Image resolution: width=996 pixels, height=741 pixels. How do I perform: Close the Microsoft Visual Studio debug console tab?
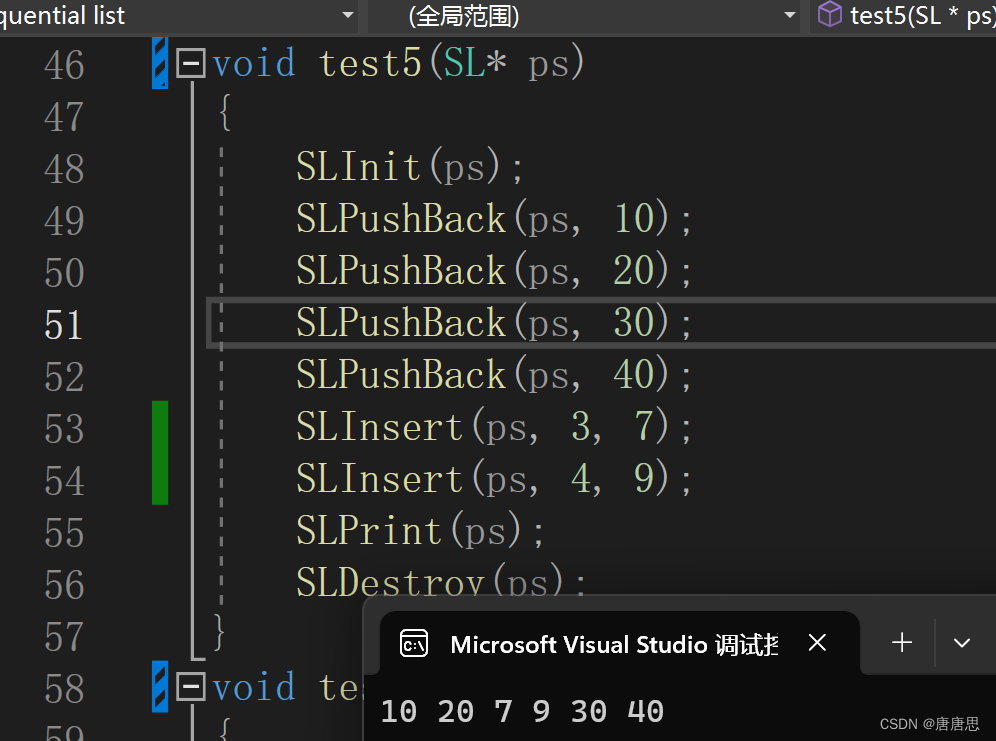(817, 643)
